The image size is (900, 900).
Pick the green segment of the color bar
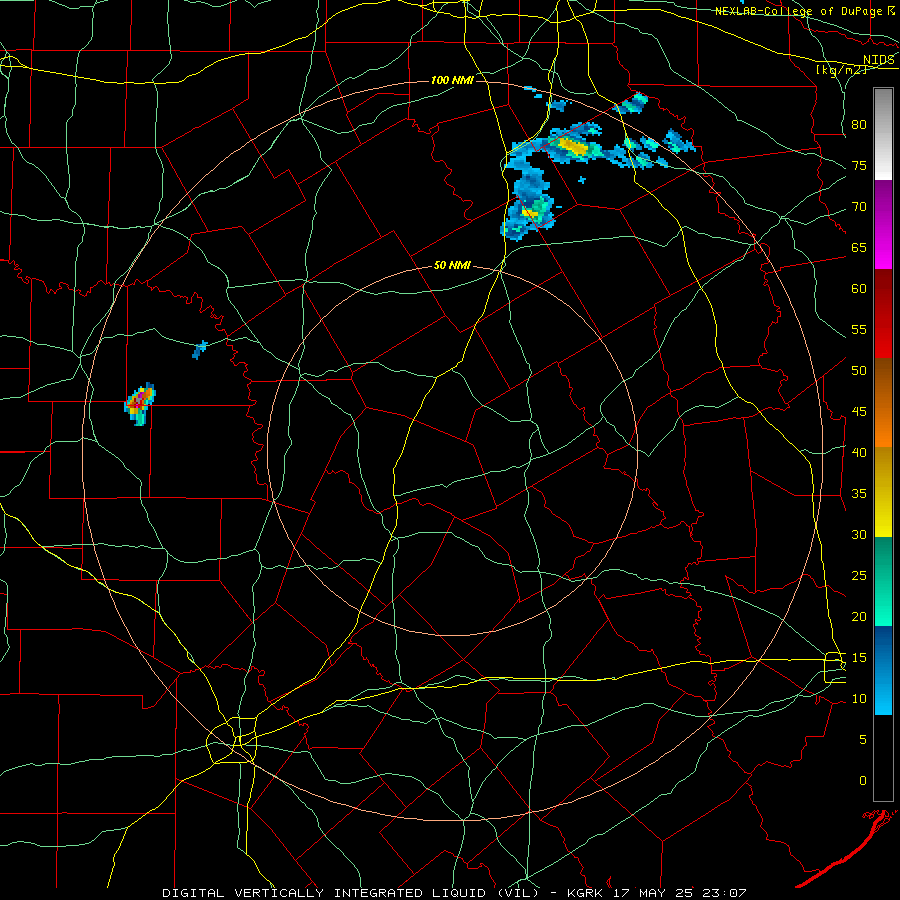click(x=883, y=581)
